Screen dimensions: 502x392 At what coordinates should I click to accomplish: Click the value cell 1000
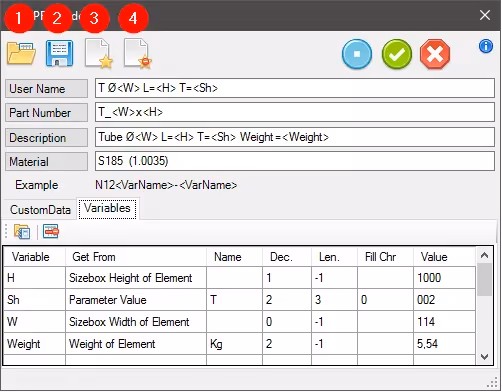pyautogui.click(x=445, y=278)
